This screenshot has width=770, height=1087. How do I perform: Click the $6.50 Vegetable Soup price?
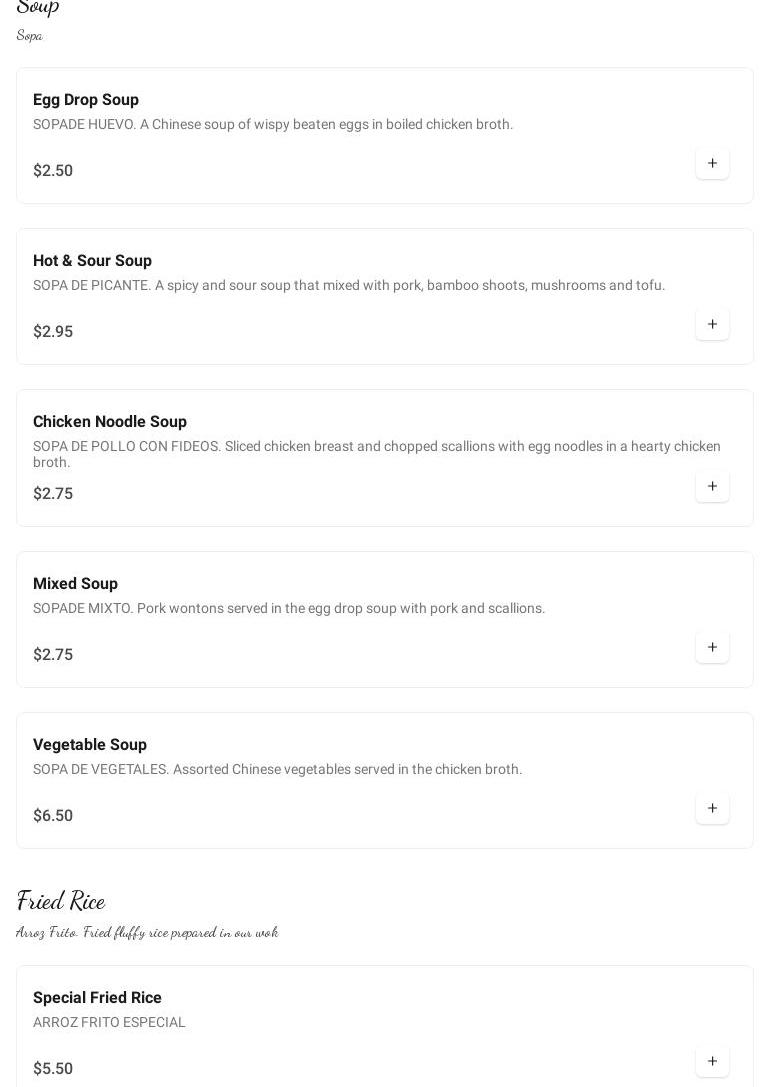[53, 816]
